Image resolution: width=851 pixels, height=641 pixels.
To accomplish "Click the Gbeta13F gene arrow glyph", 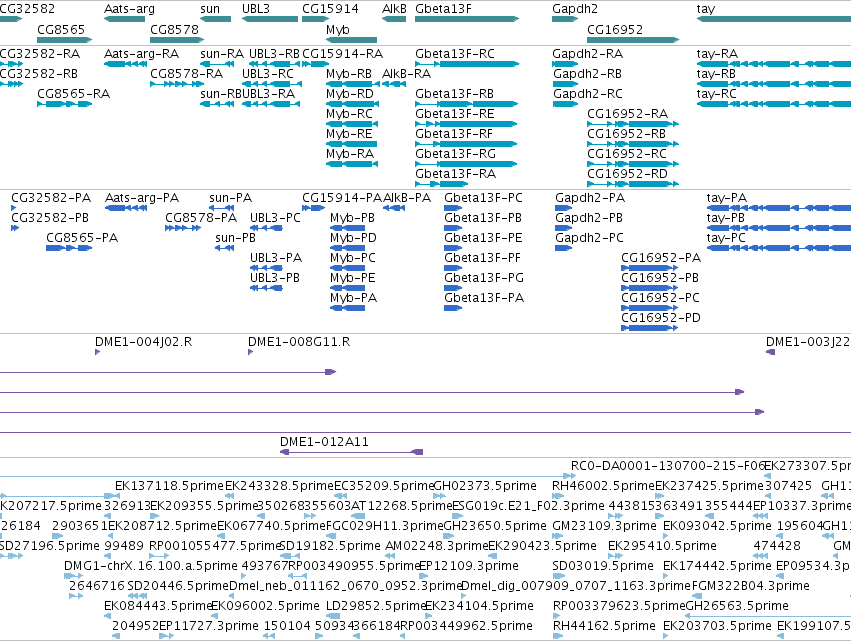I will [x=467, y=19].
